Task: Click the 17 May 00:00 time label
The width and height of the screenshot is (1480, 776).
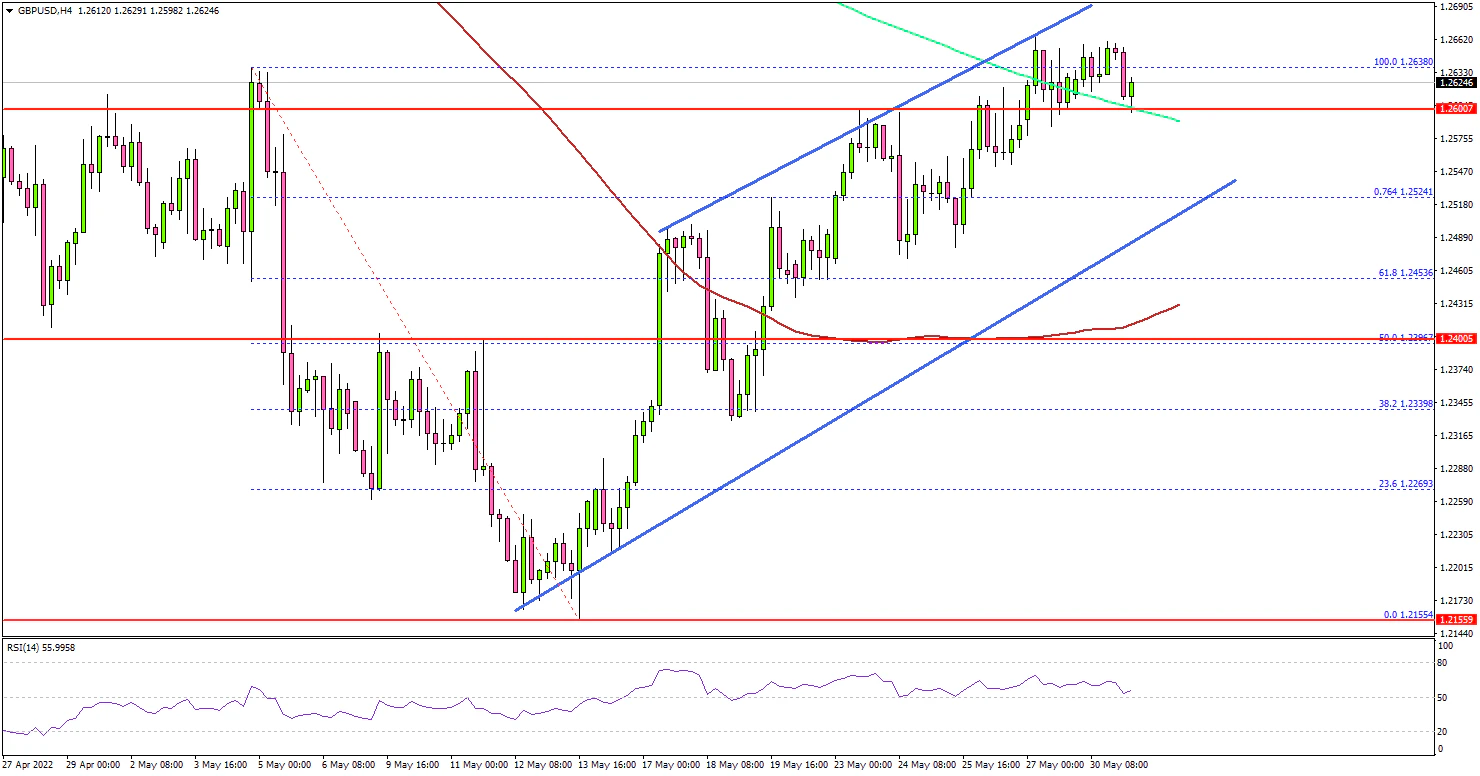Action: click(x=670, y=765)
